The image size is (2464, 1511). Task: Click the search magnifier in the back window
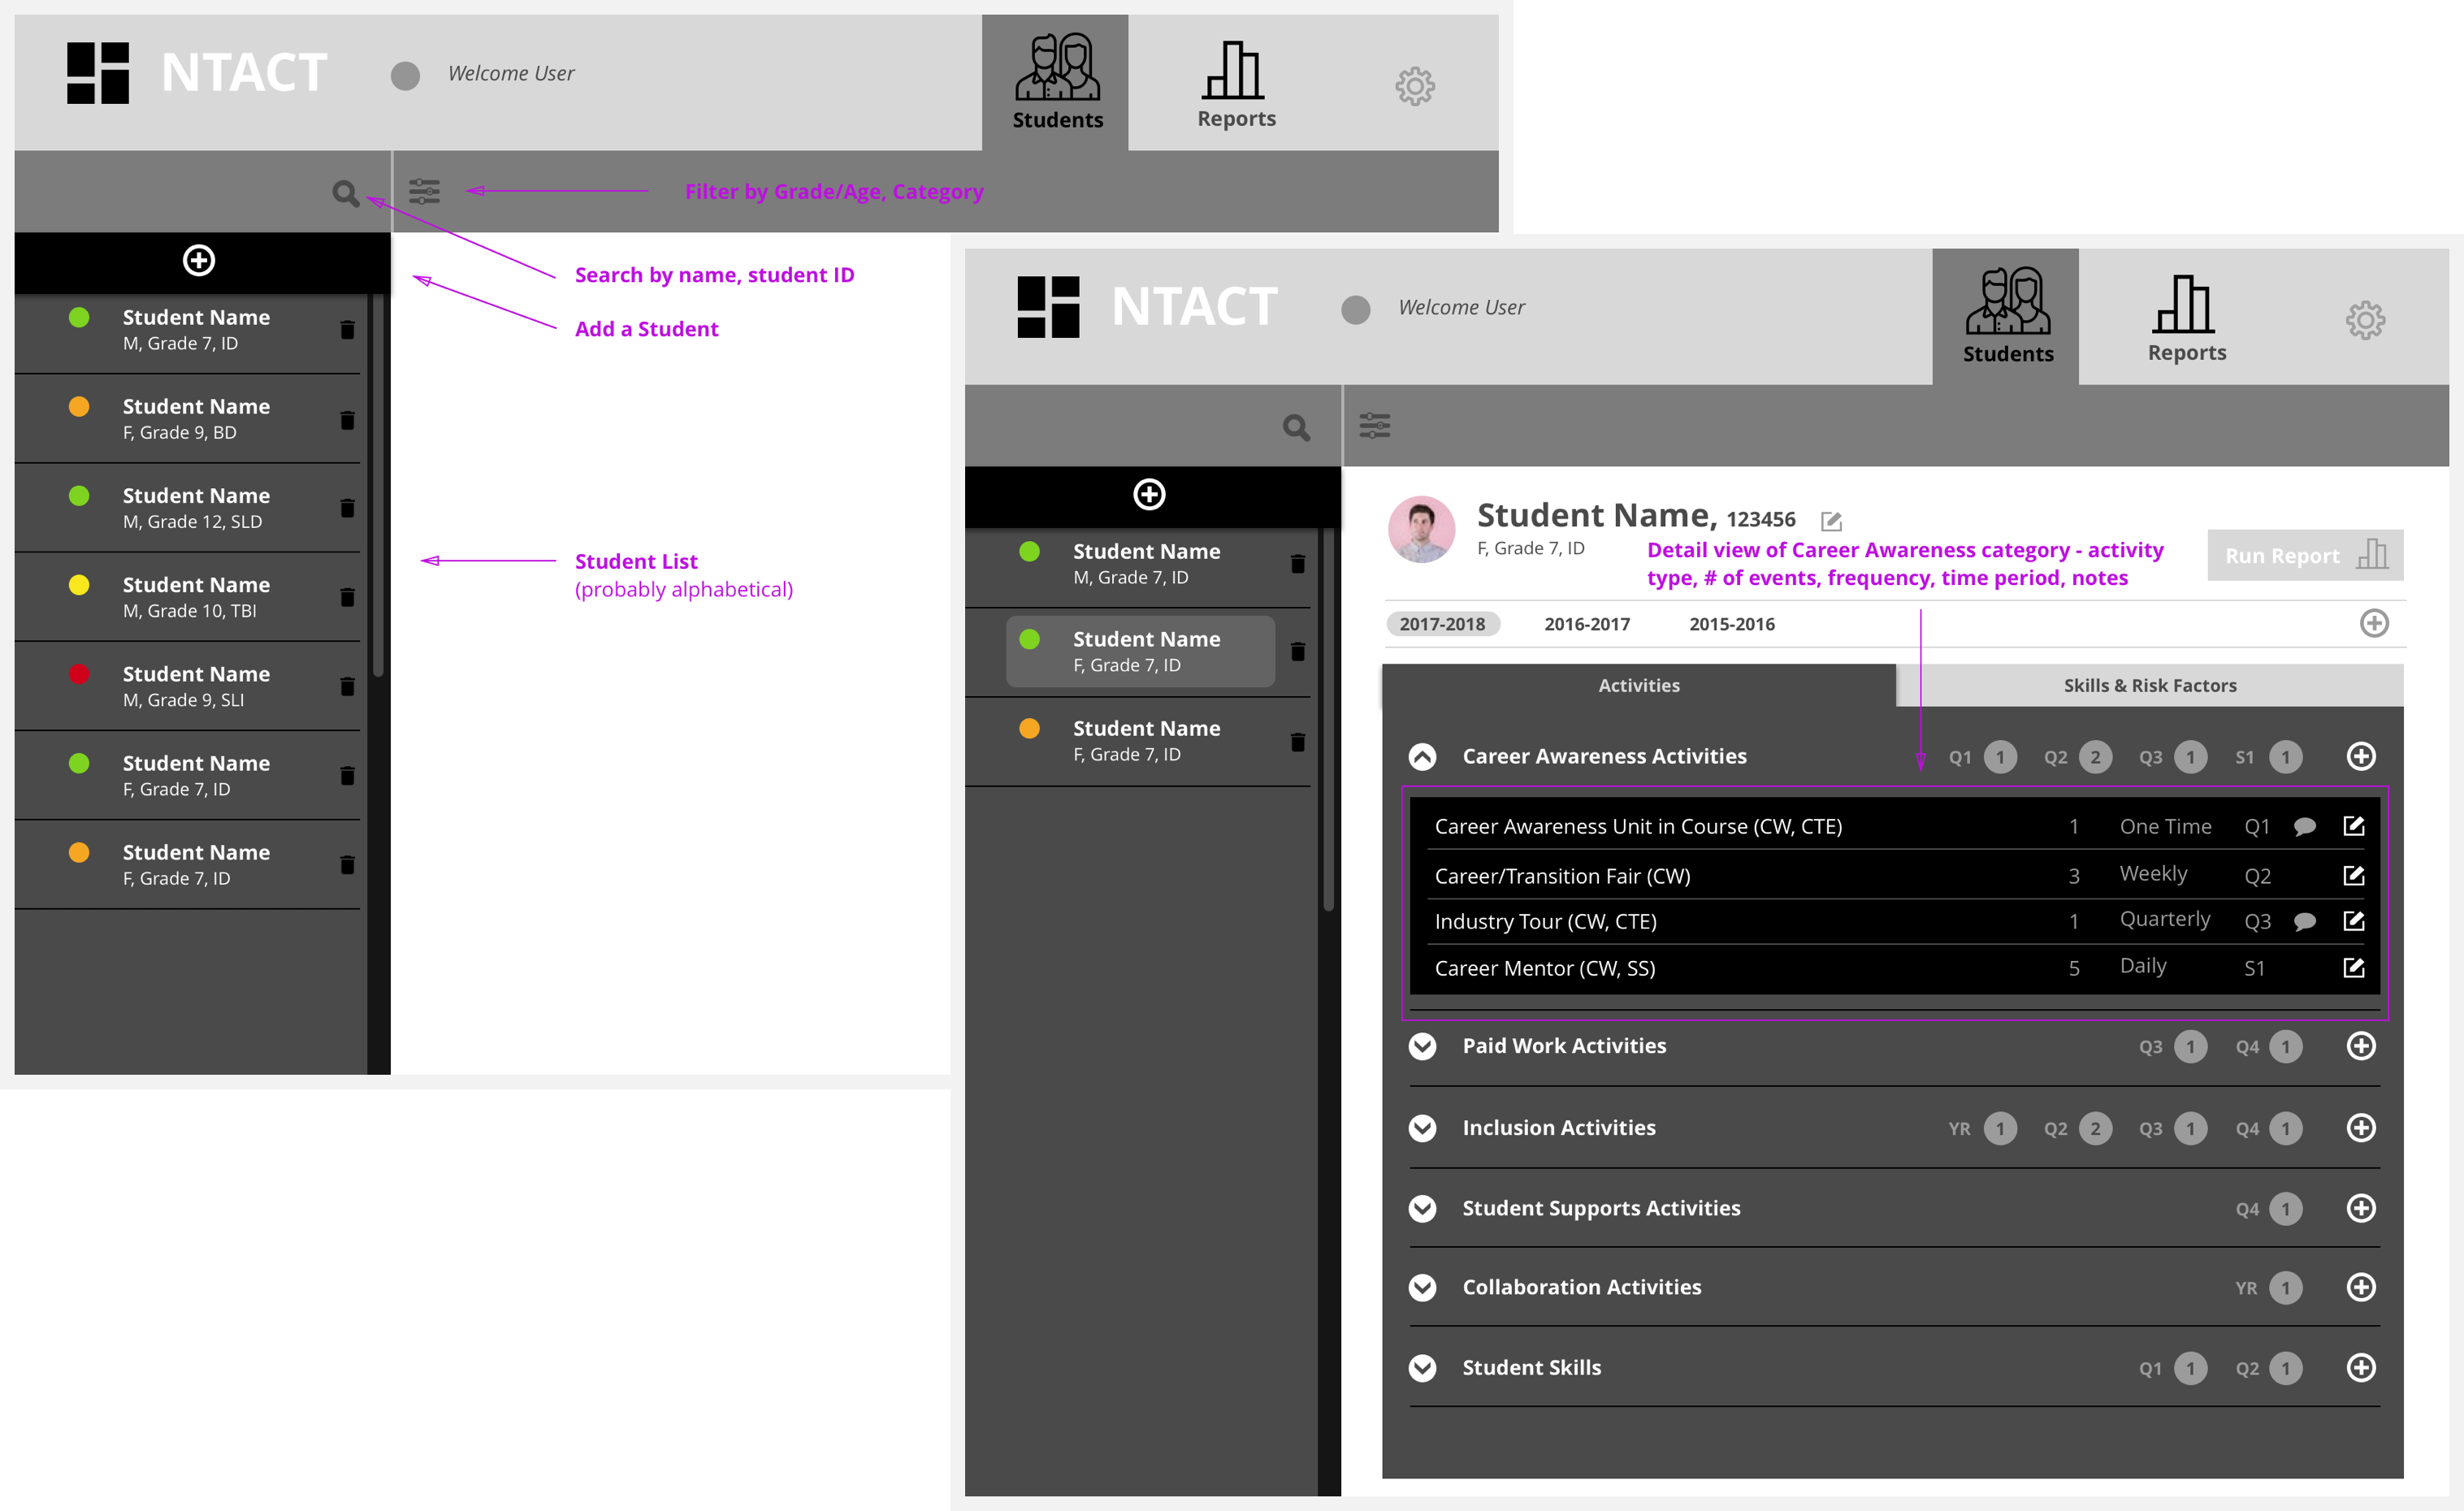tap(346, 193)
